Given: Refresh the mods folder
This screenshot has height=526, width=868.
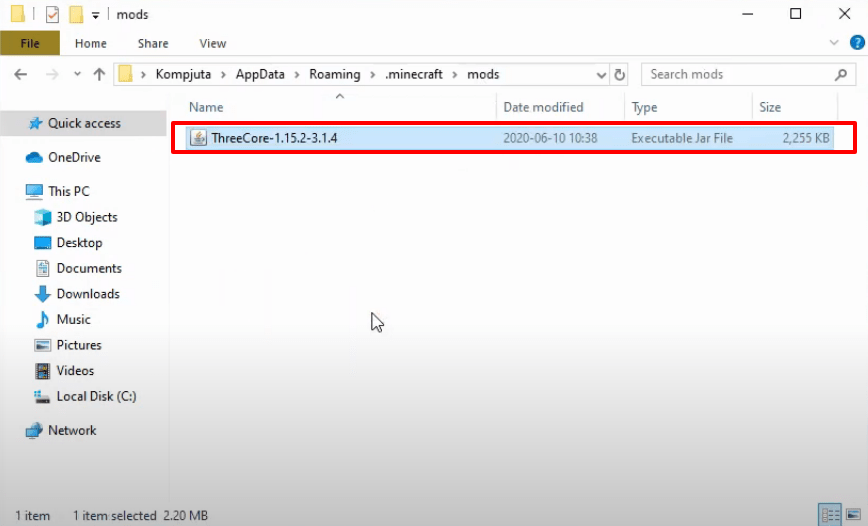Looking at the screenshot, I should 619,74.
